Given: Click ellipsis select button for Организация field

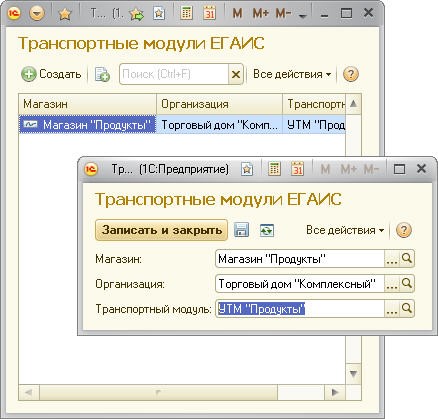Looking at the screenshot, I should point(392,284).
